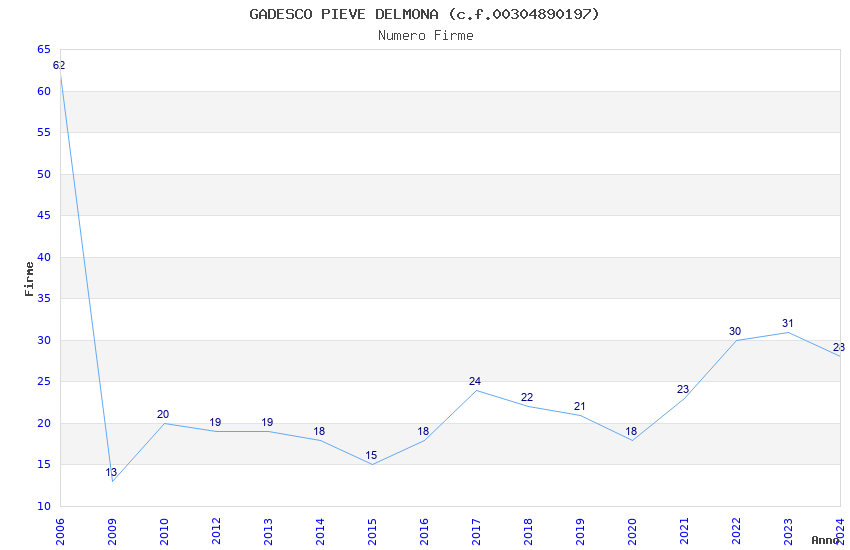Select data label 18 above year 2016
850x550 pixels.
(423, 431)
